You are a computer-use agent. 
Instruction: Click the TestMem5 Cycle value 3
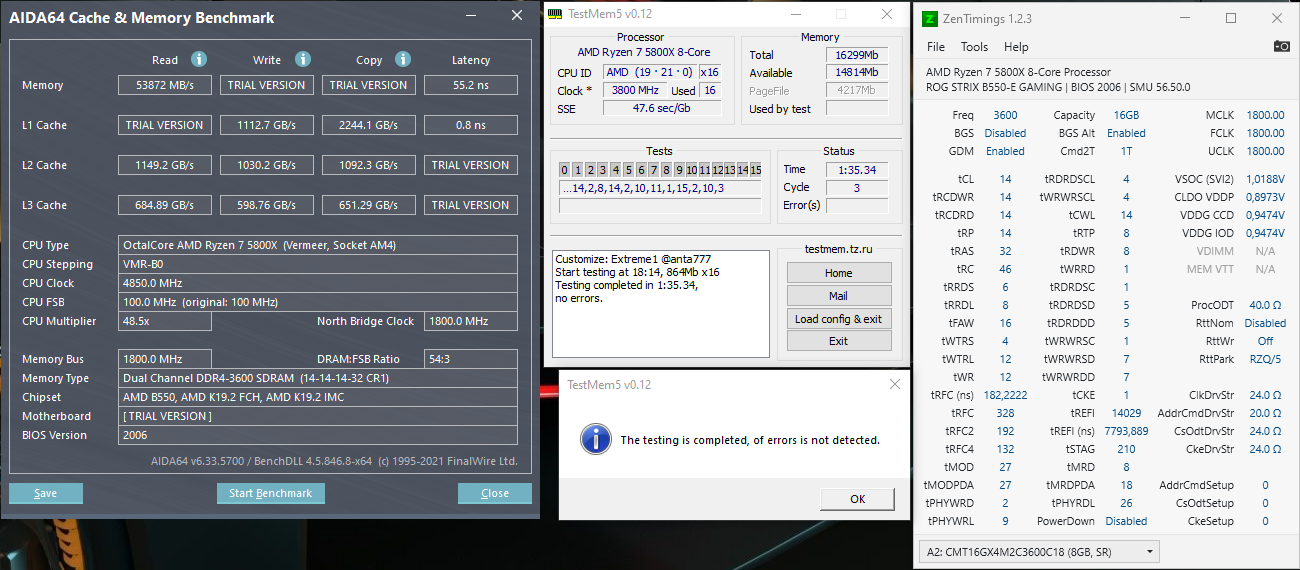(x=857, y=188)
